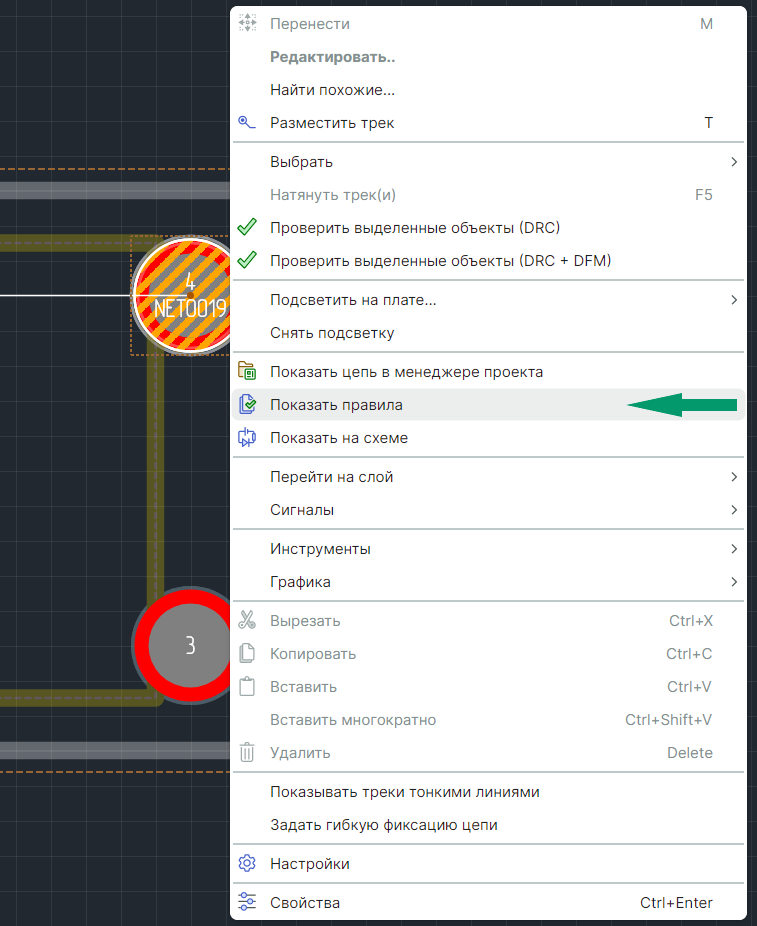Screen dimensions: 757x926
Task: Click green checkmark icon next to DRC + DFM
Action: (x=247, y=260)
